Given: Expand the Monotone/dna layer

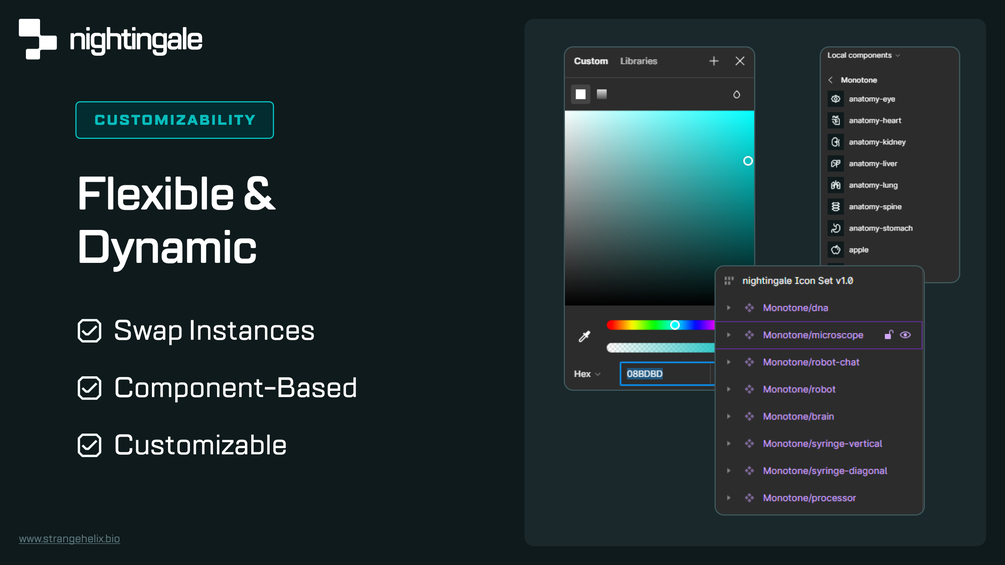Looking at the screenshot, I should (x=729, y=308).
